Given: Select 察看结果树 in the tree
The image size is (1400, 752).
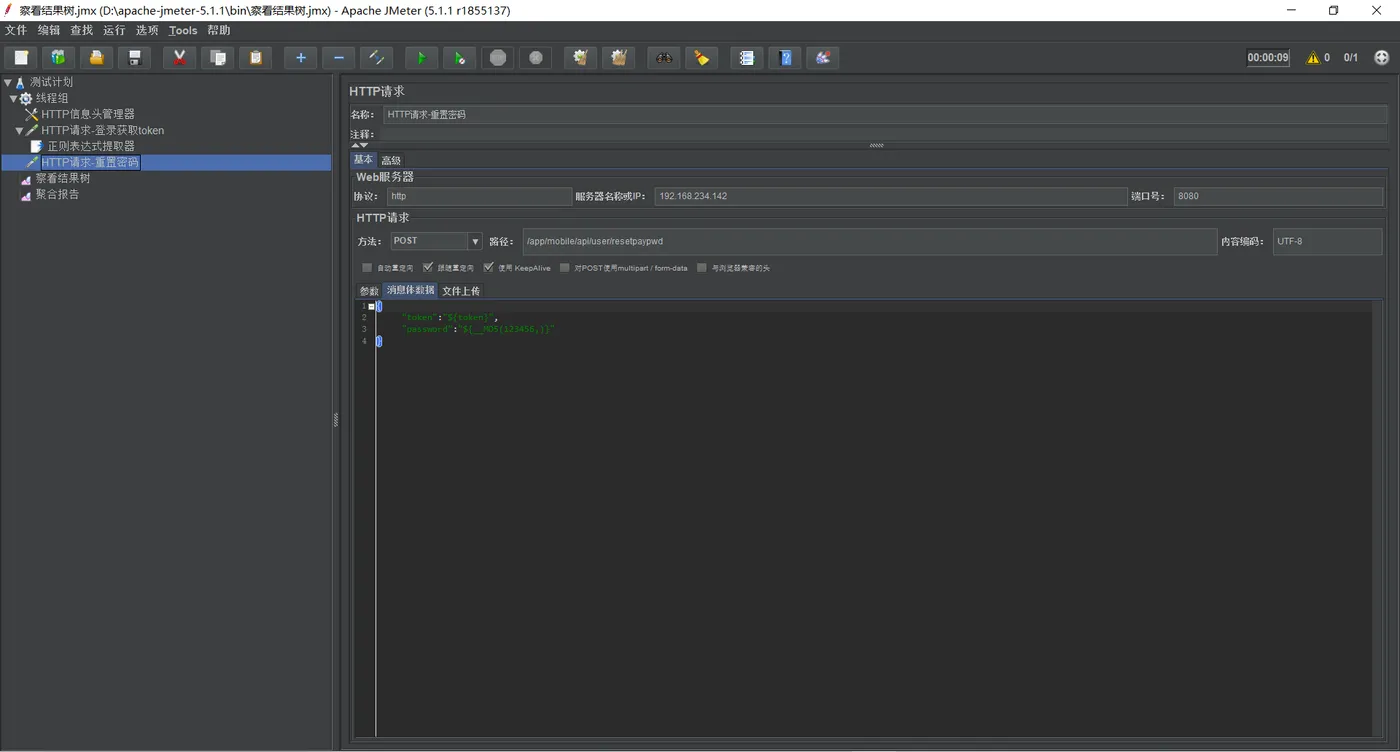Looking at the screenshot, I should 63,179.
